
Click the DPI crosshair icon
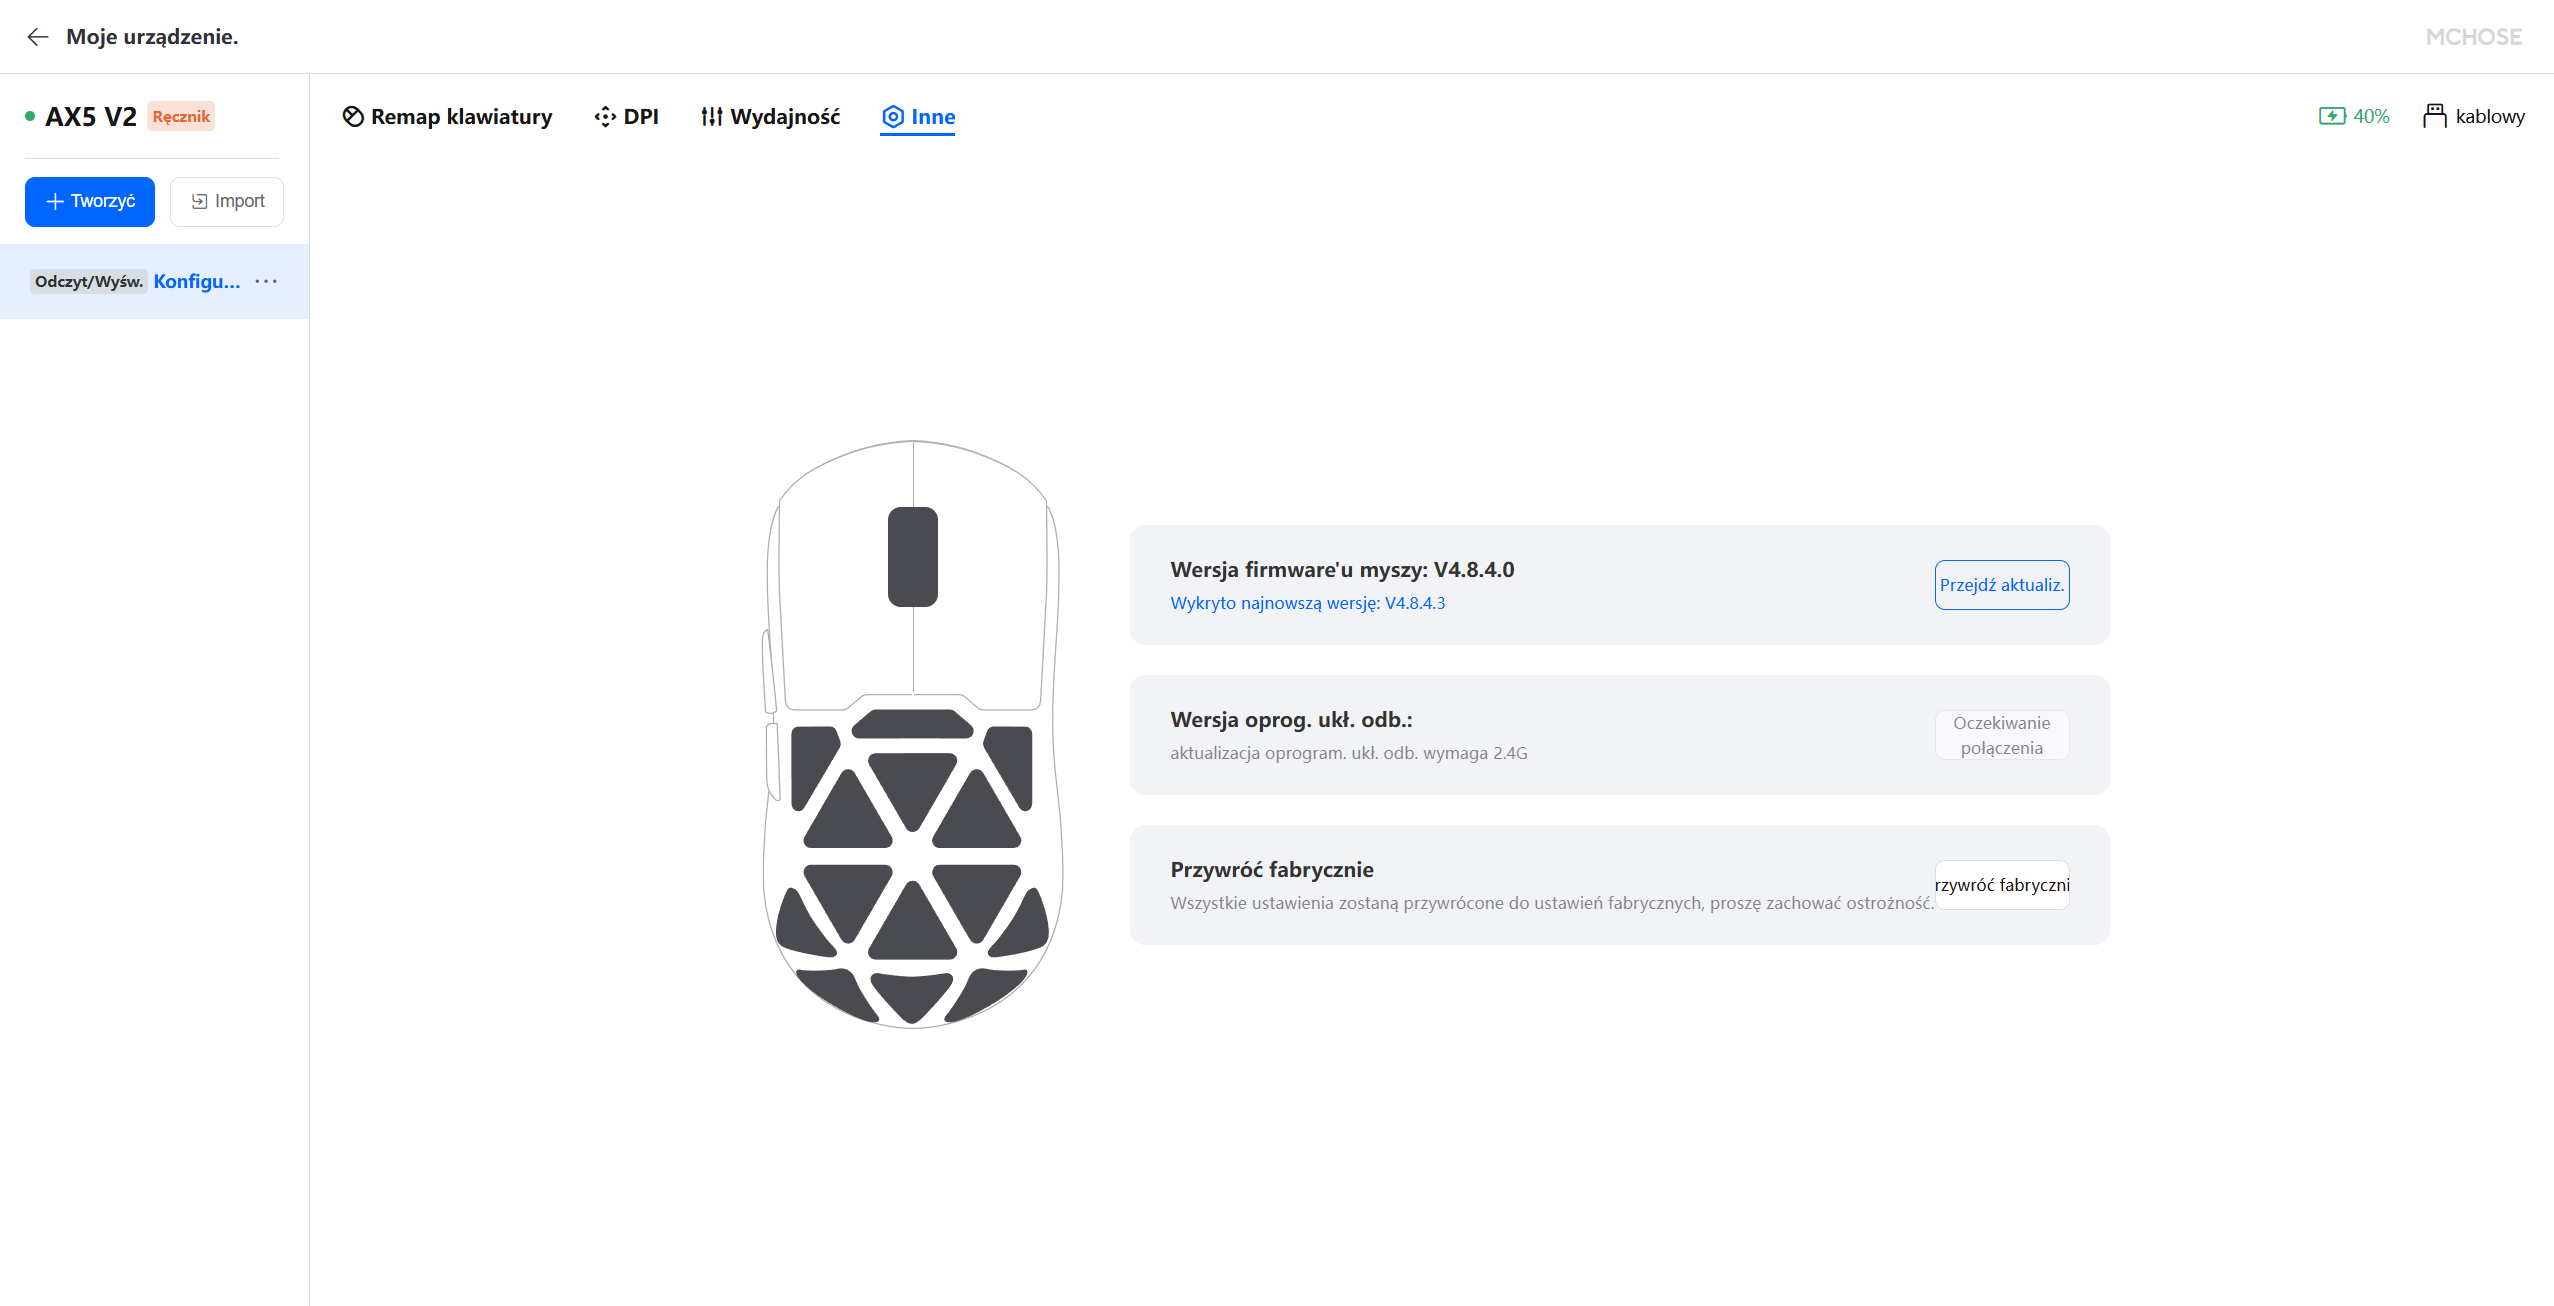pos(605,117)
